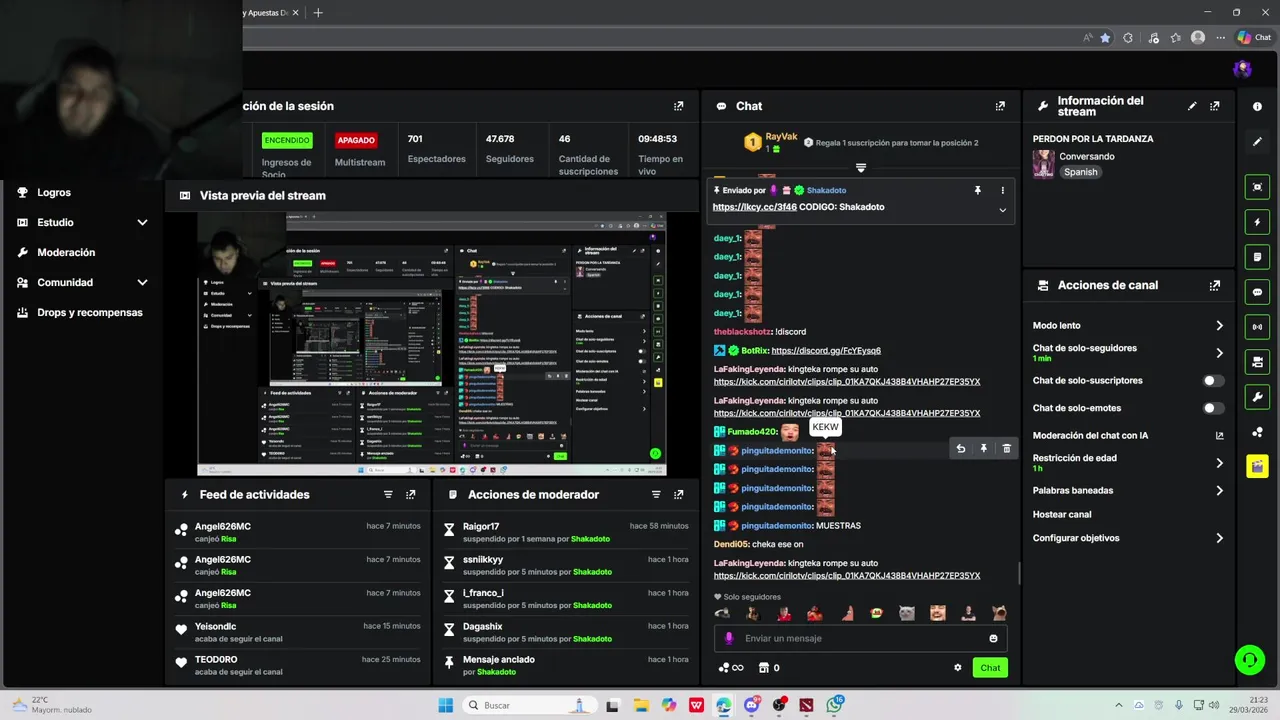Toggle the notes panel sidebar icon
The height and width of the screenshot is (720, 1280).
point(1257,257)
